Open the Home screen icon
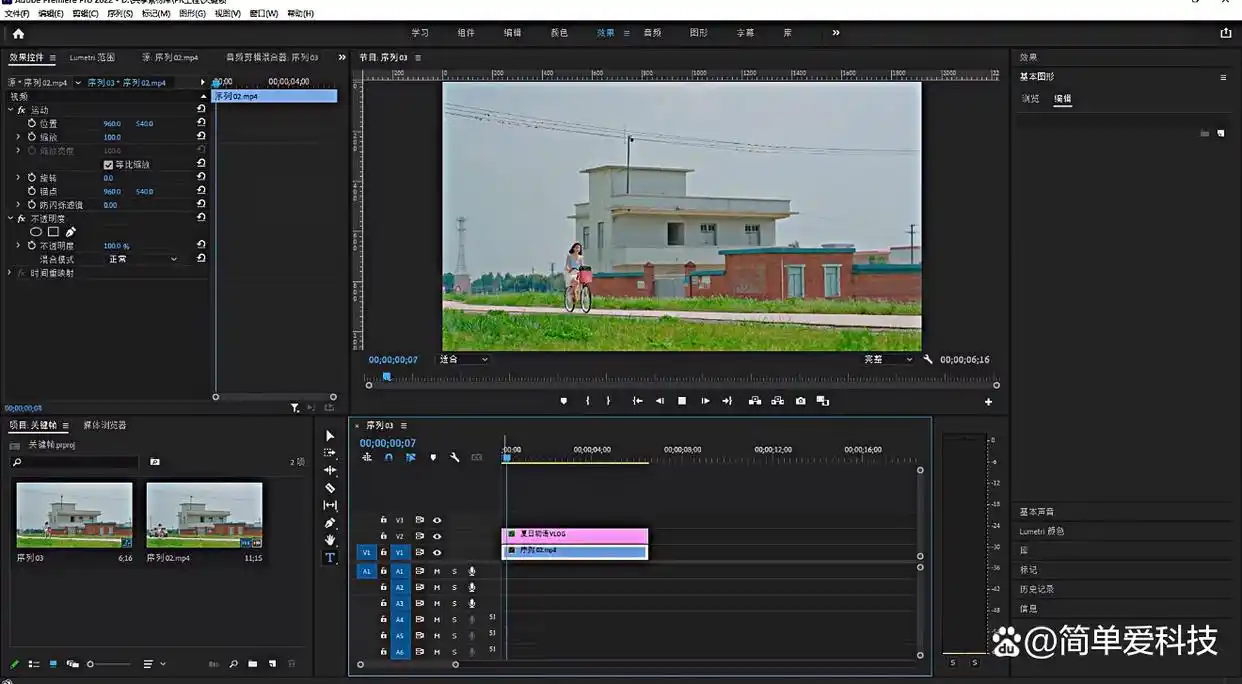This screenshot has width=1242, height=684. coord(18,33)
